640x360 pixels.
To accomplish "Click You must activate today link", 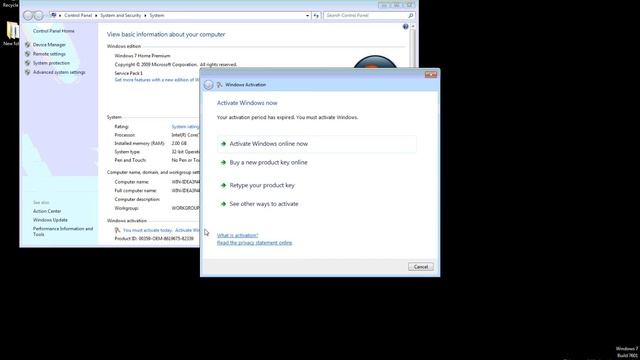I will coord(147,230).
